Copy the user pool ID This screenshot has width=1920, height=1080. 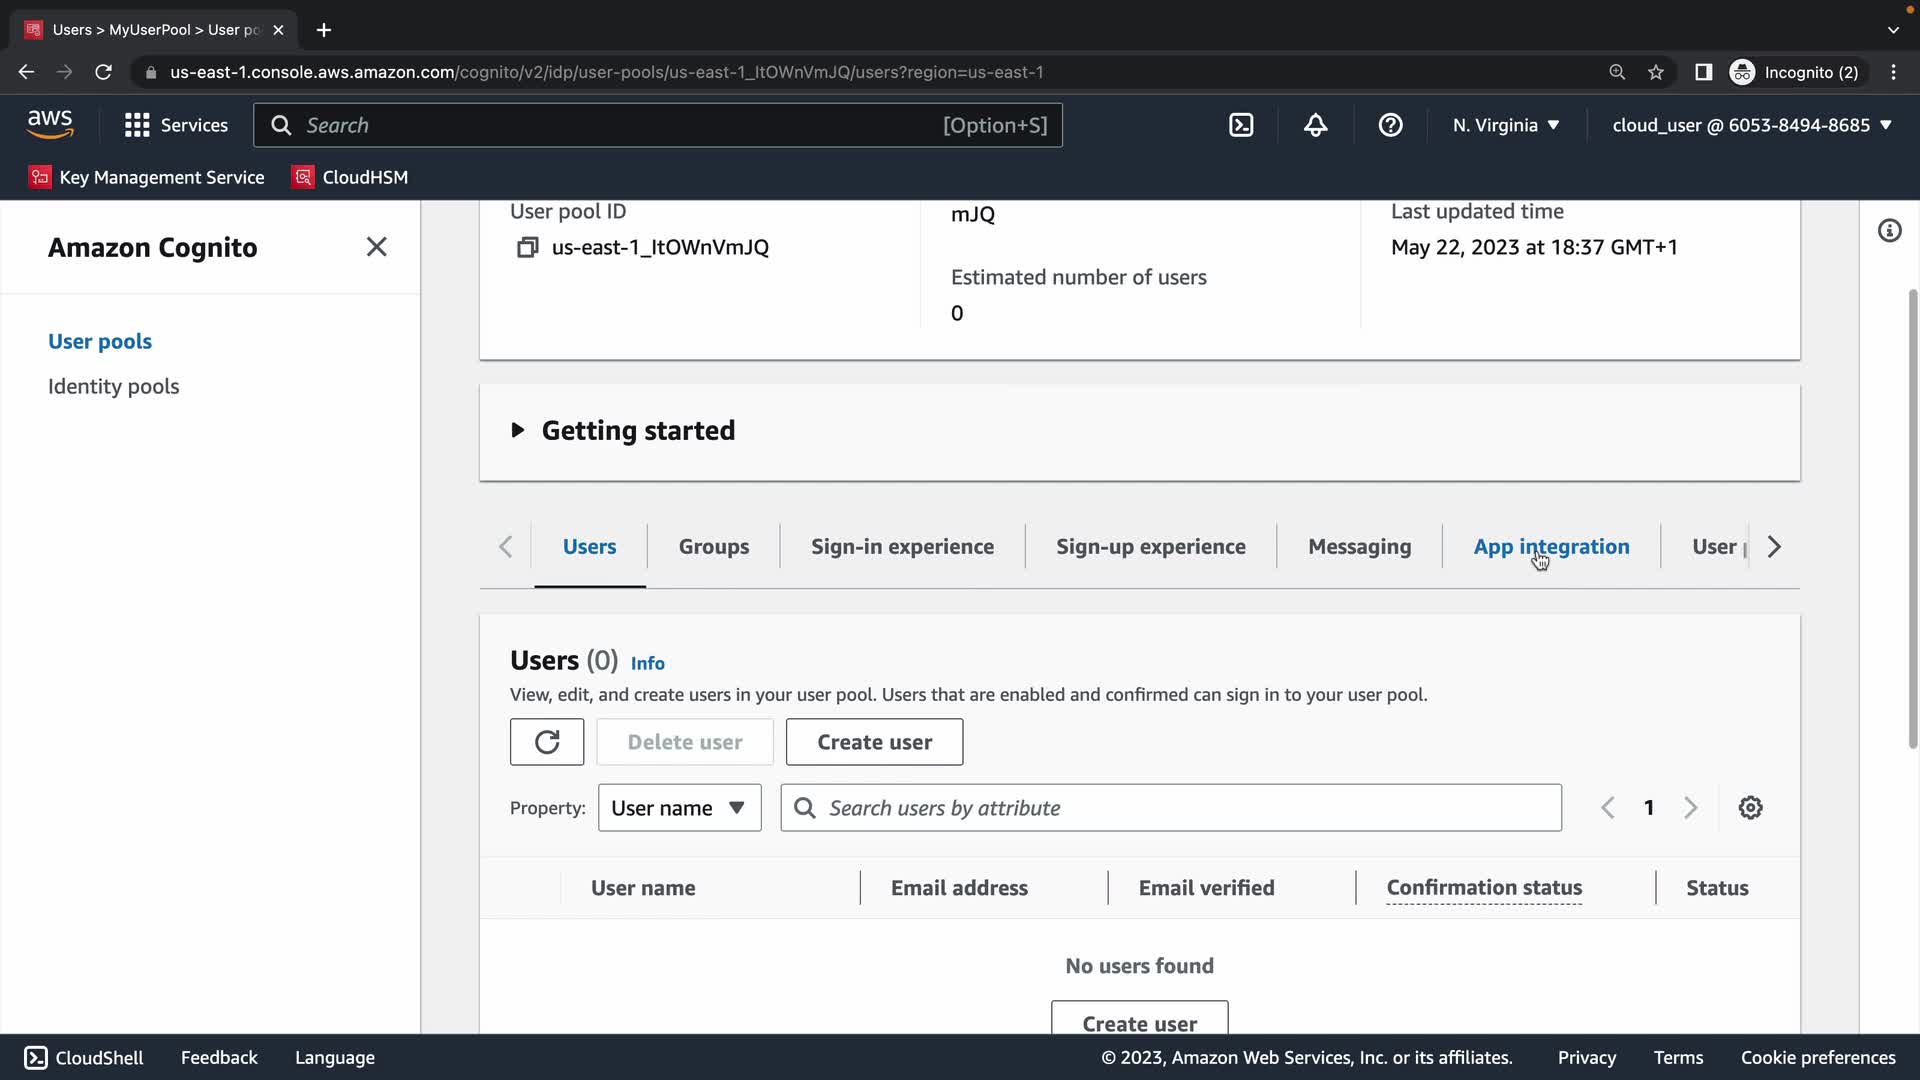point(527,247)
